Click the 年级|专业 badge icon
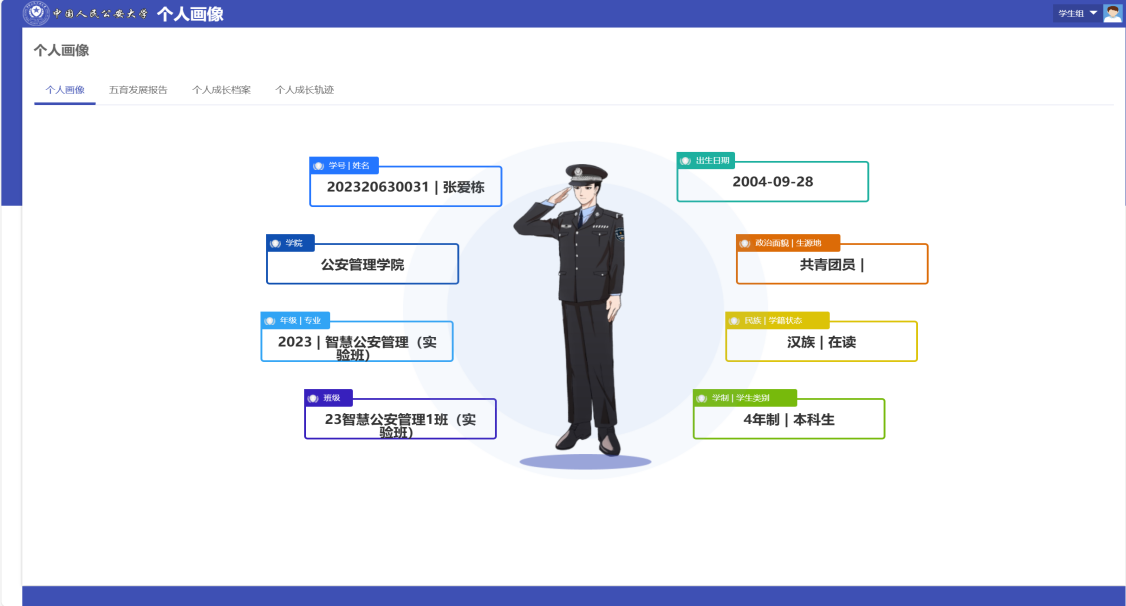 [x=268, y=321]
